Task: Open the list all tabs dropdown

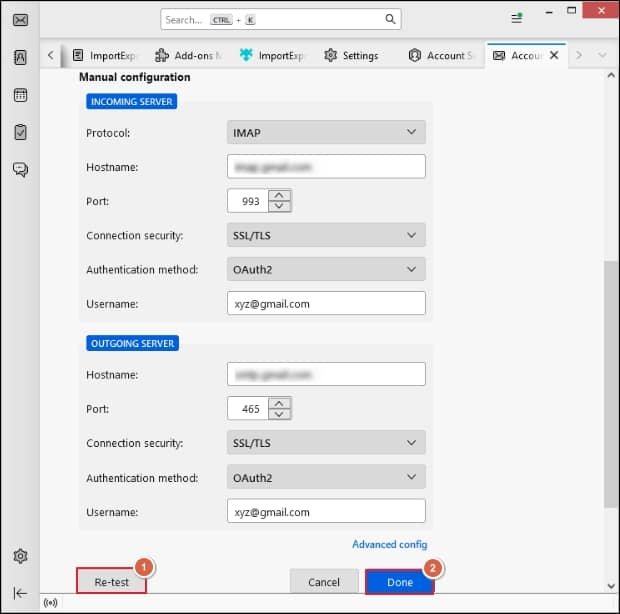Action: [x=602, y=55]
